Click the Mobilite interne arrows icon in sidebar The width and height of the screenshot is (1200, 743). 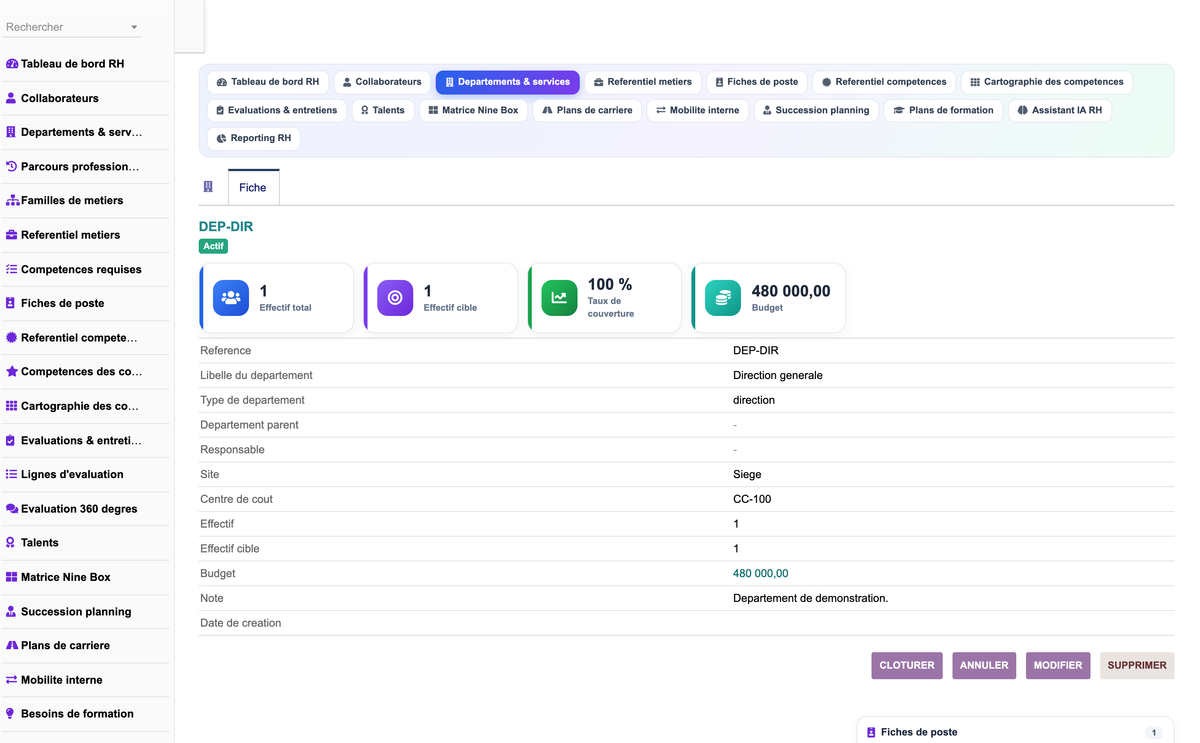pos(12,679)
